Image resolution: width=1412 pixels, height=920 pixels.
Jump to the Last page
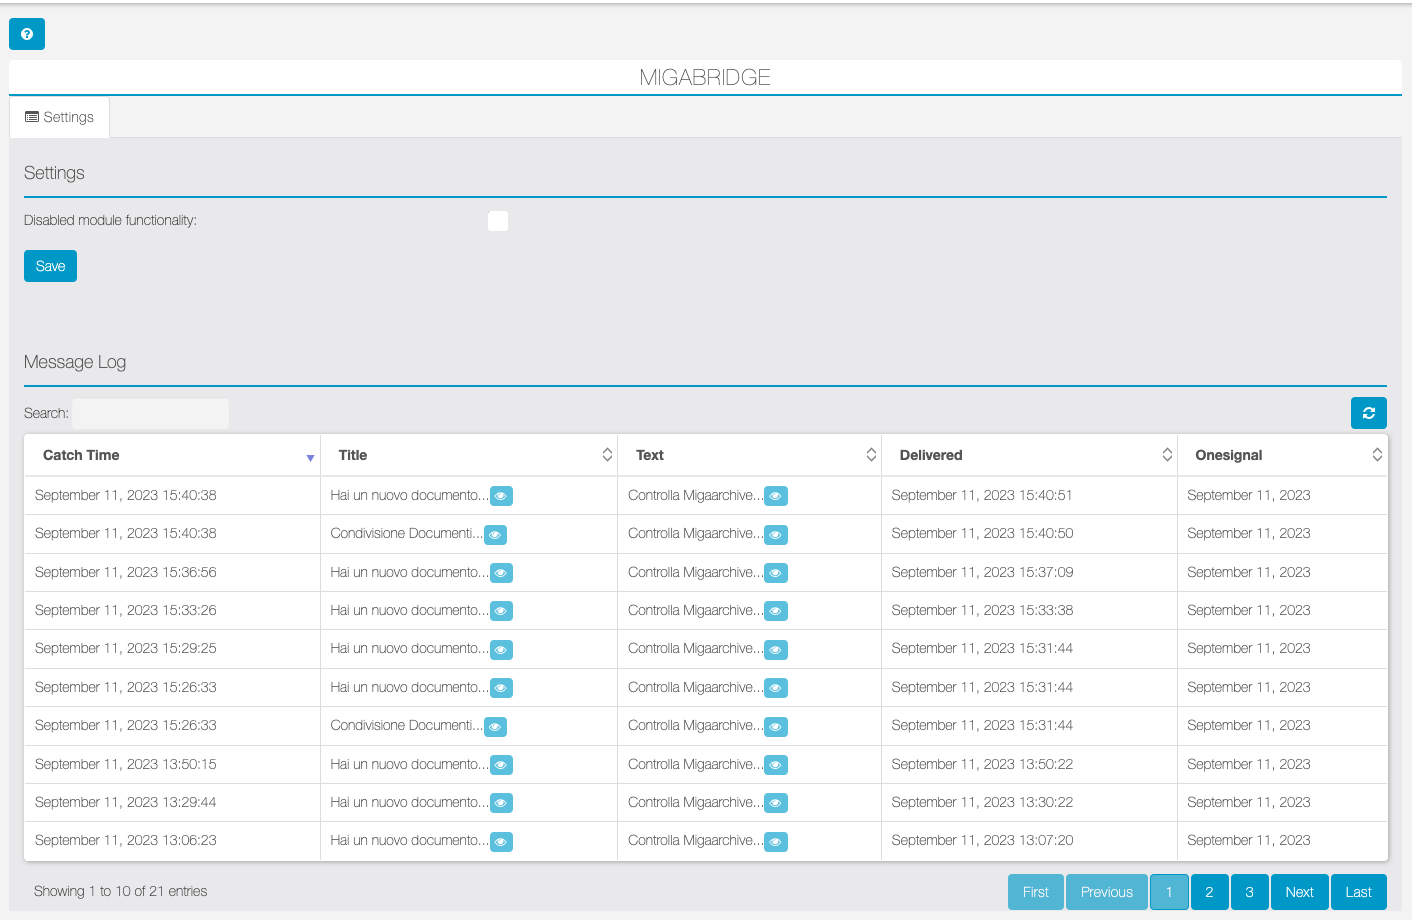click(x=1358, y=892)
